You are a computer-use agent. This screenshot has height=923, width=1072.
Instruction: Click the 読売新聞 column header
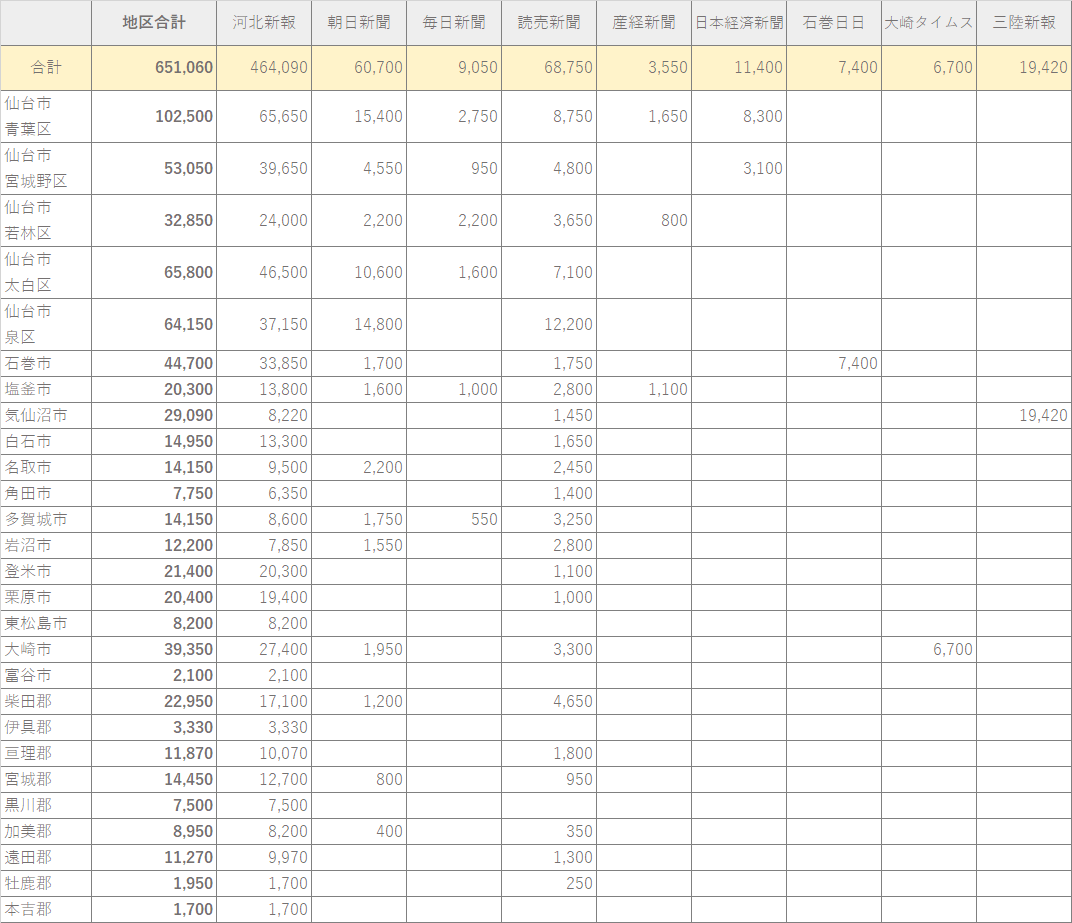[549, 23]
